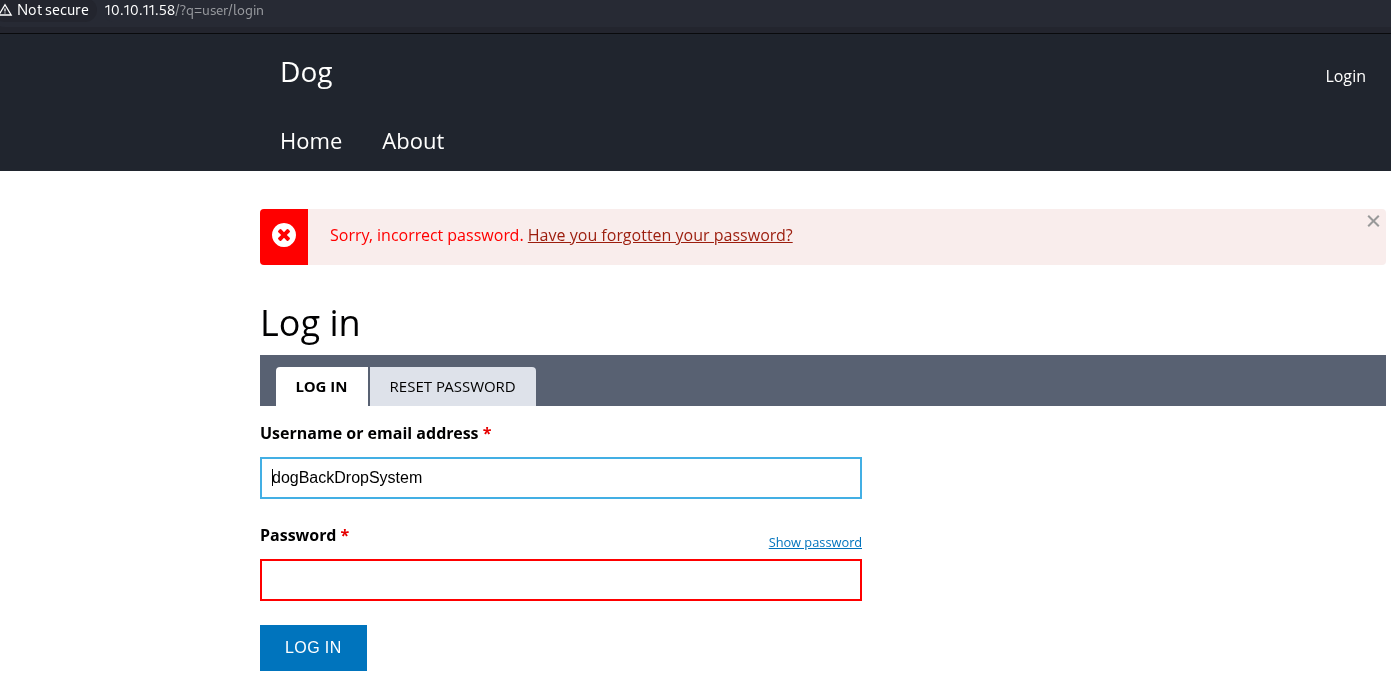Viewport: 1391px width, 686px height.
Task: Click the browser URL address text
Action: click(x=184, y=10)
